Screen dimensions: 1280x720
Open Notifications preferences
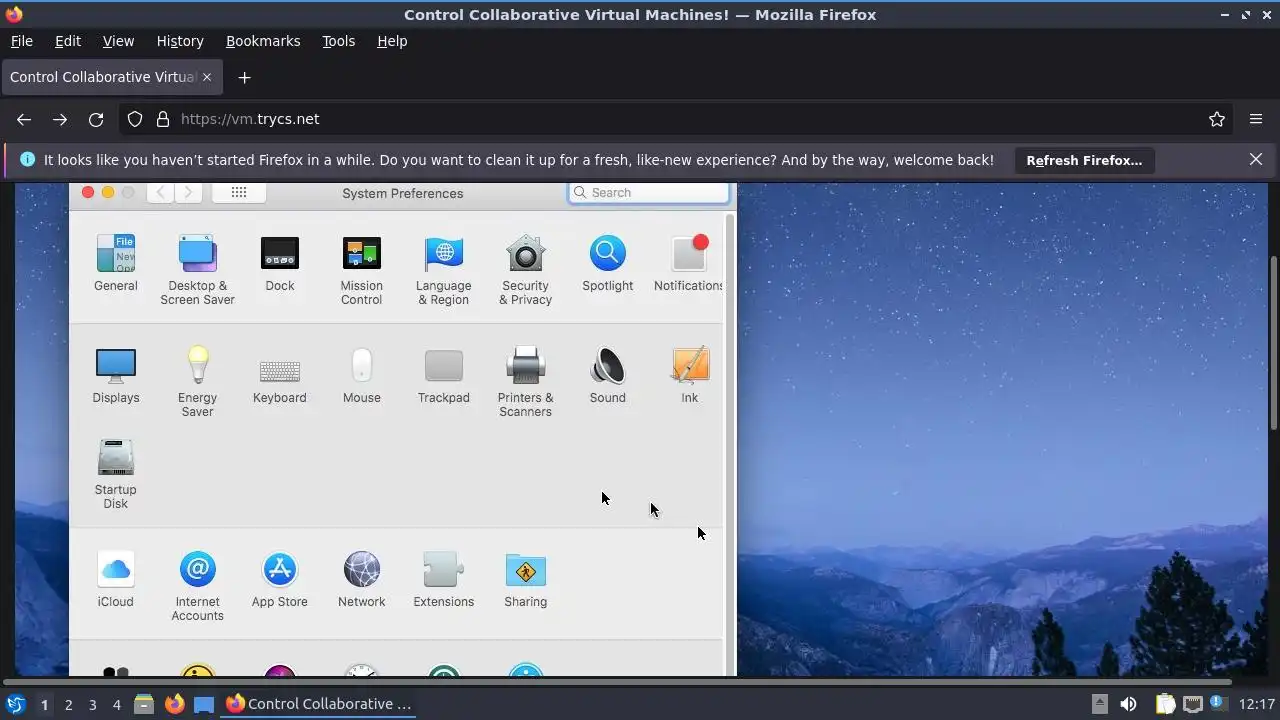point(688,263)
